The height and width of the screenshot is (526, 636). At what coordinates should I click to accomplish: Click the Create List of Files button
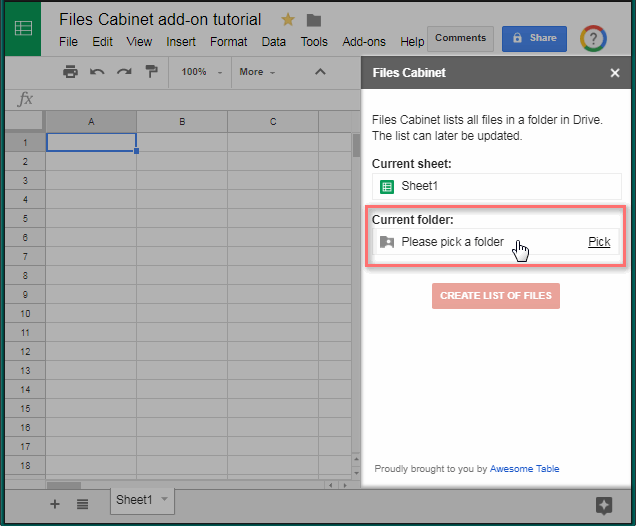pos(496,296)
